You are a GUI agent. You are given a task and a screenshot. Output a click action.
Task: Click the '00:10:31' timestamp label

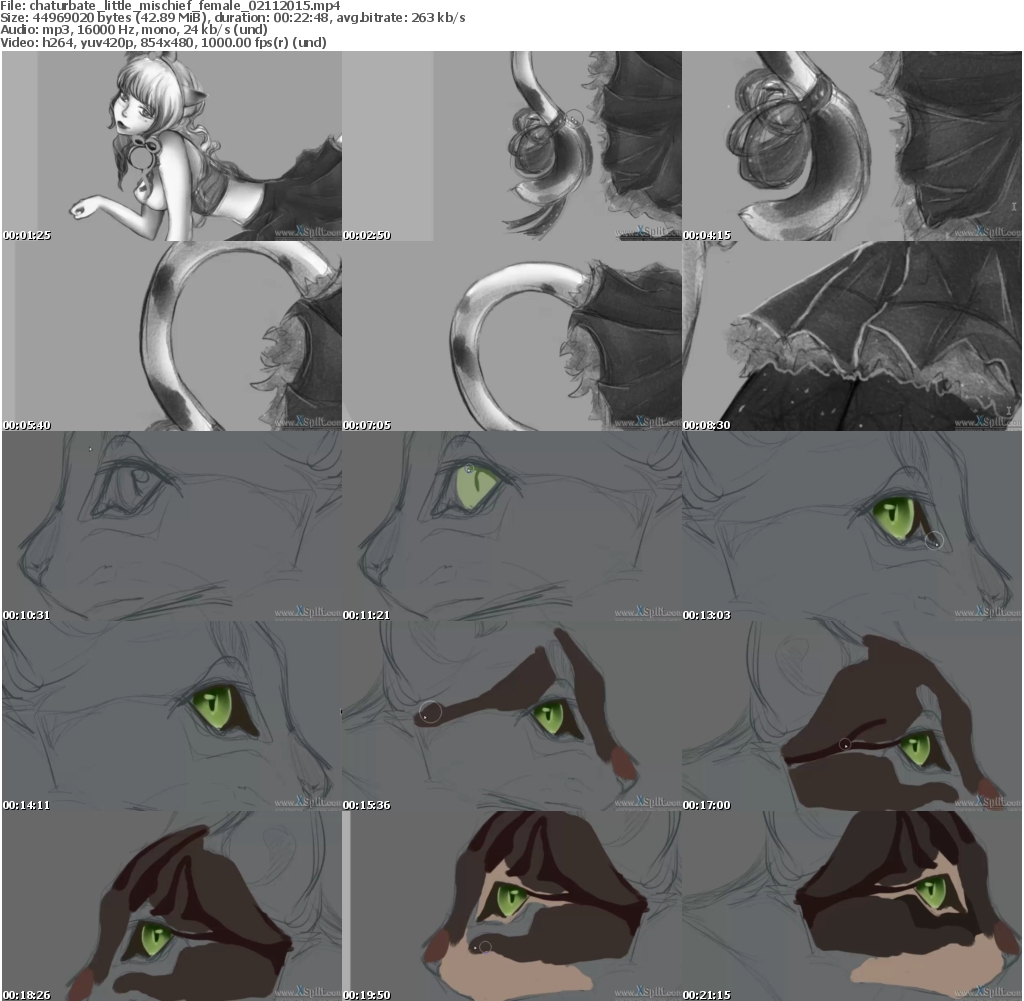pos(27,615)
